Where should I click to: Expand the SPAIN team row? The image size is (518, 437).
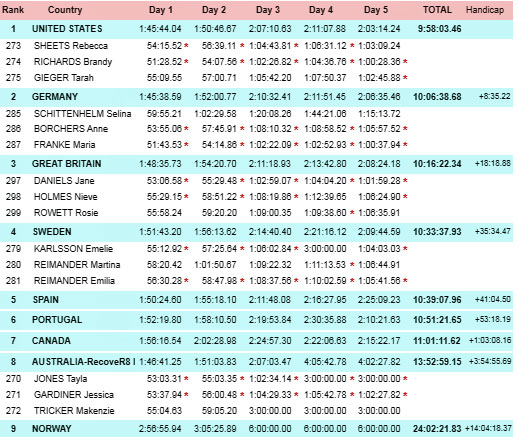pos(256,300)
